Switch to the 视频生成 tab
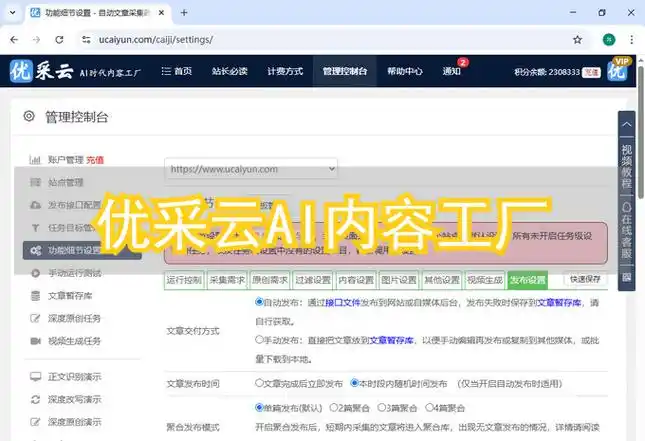 click(x=485, y=280)
